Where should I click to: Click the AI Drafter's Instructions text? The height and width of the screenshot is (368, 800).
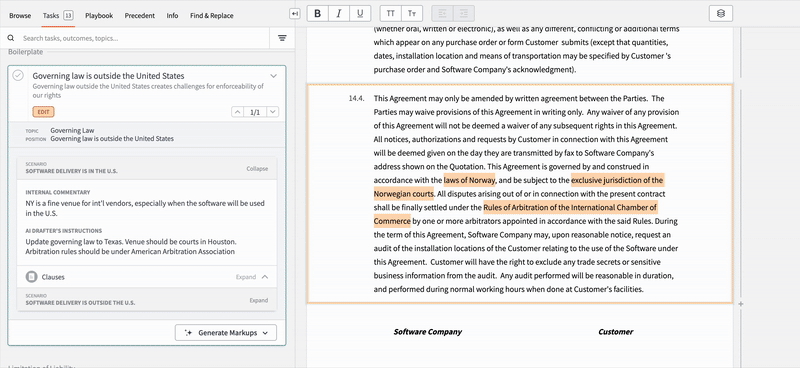pos(130,247)
